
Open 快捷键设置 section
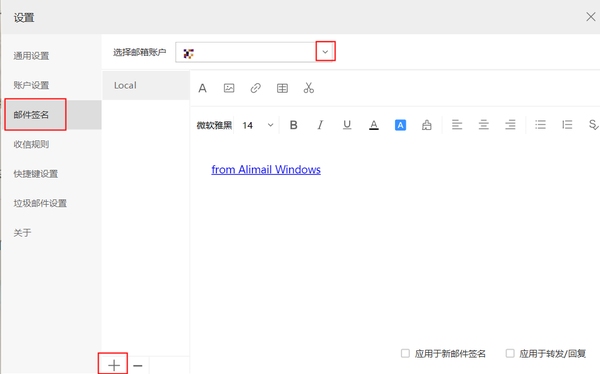36,174
